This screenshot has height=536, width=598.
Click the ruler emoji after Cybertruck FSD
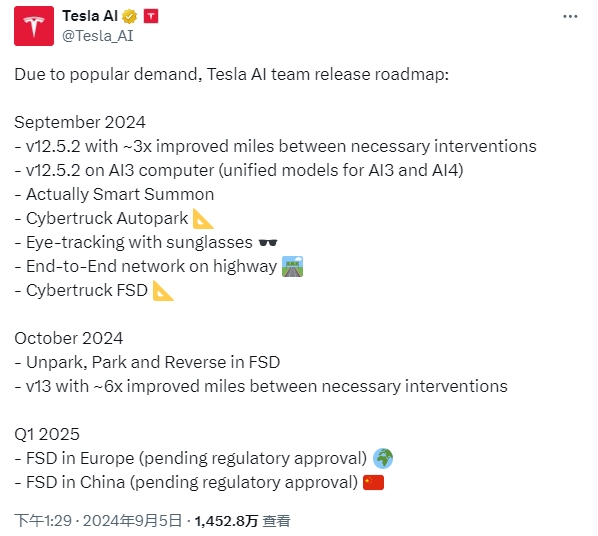(x=163, y=290)
